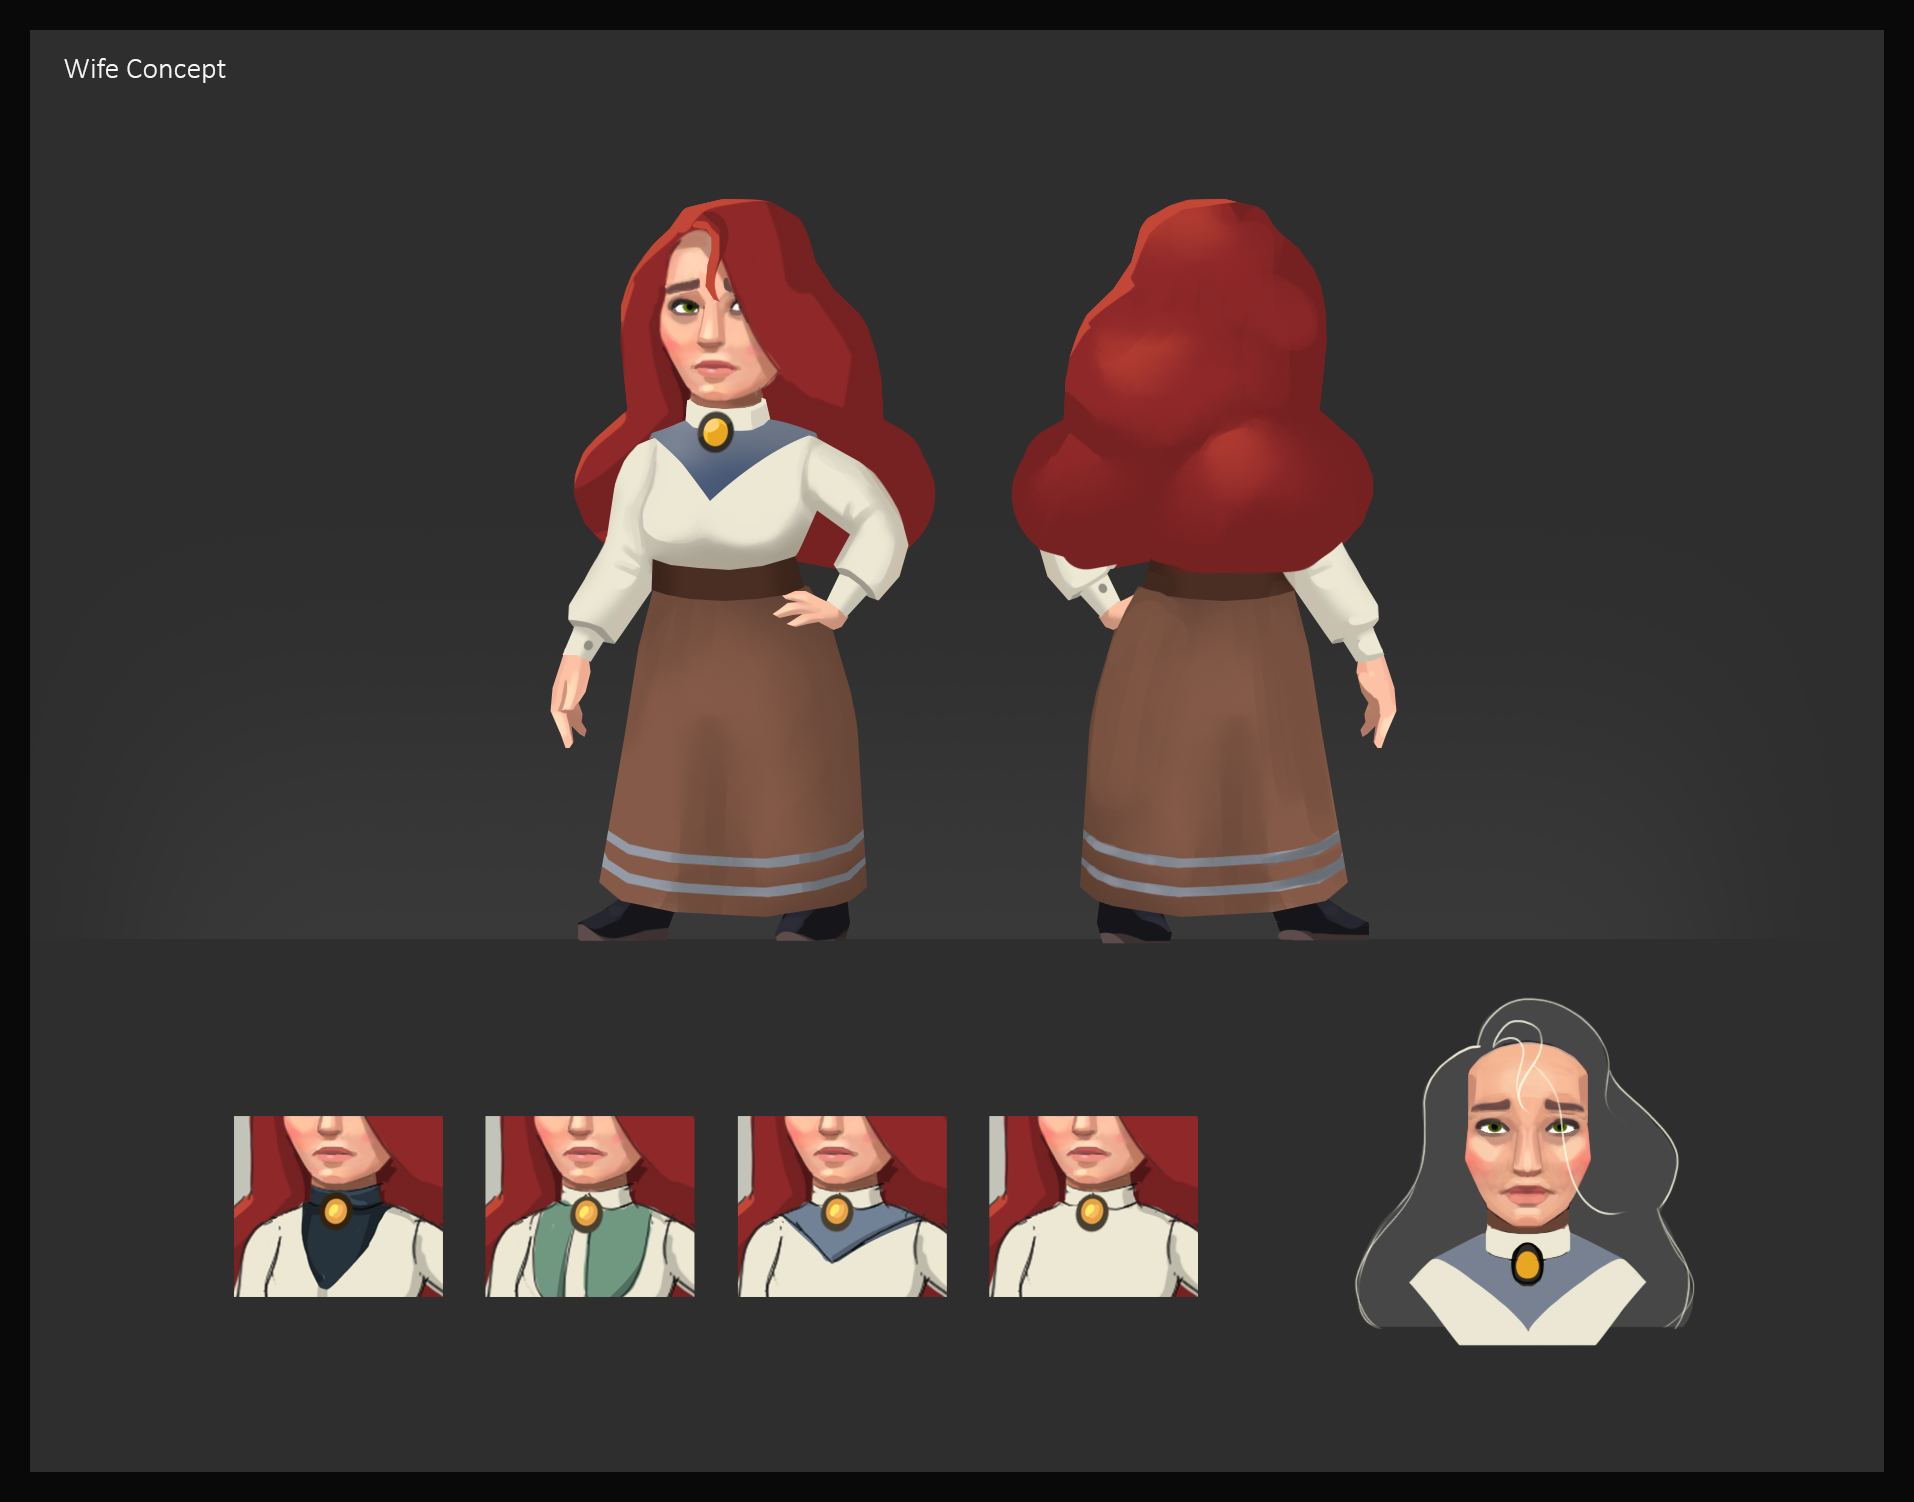Image resolution: width=1914 pixels, height=1502 pixels.
Task: Select the dark navy collar variant thumbnail
Action: tap(338, 1206)
